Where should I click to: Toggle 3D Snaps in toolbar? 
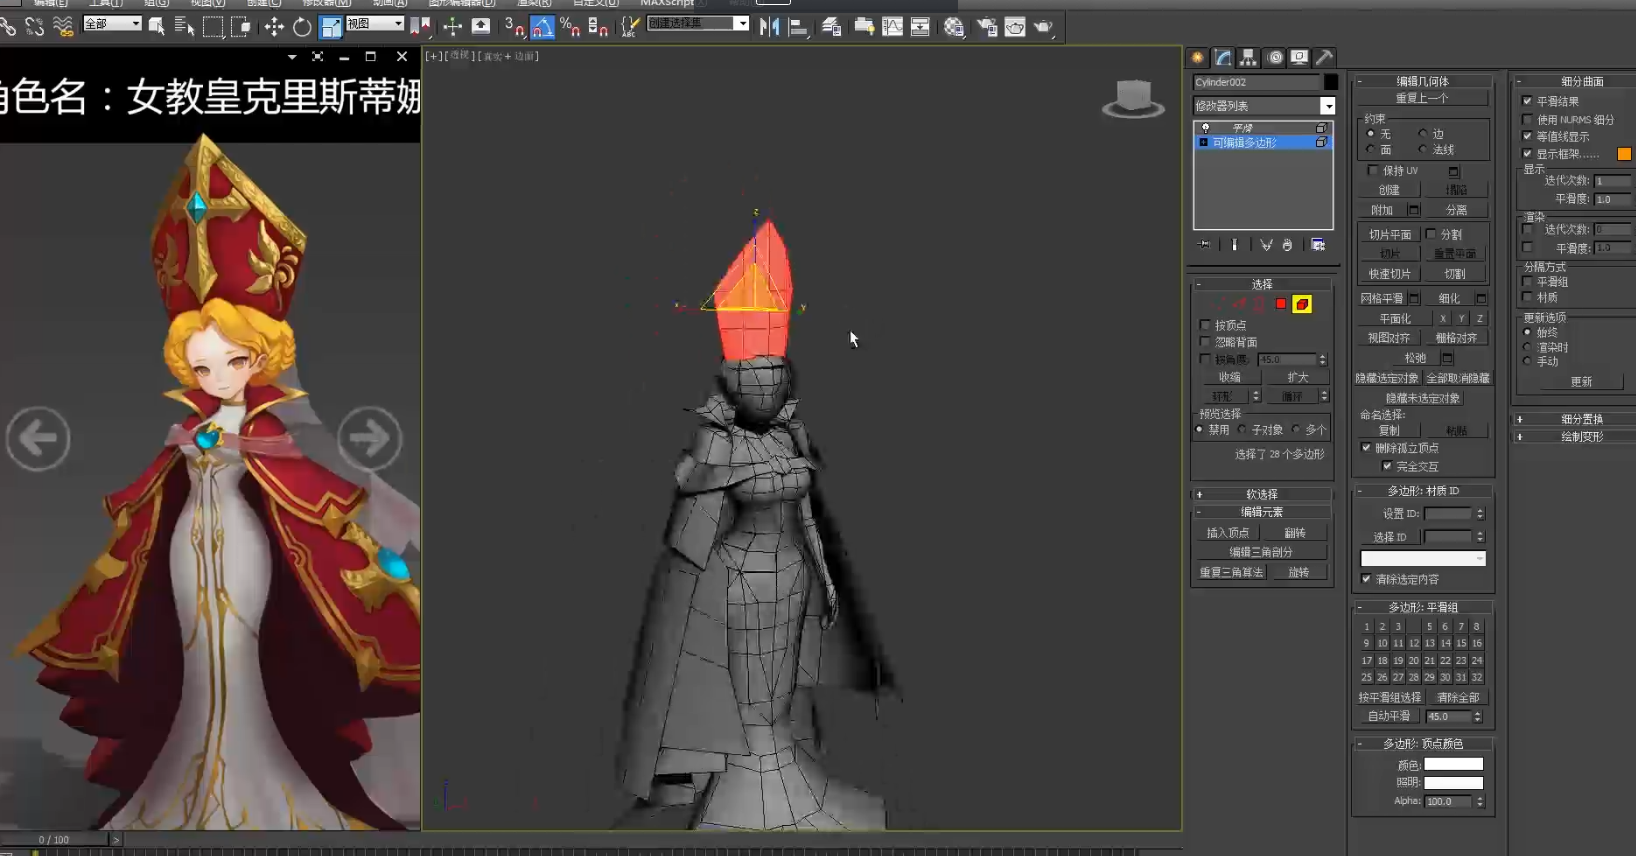pos(515,27)
